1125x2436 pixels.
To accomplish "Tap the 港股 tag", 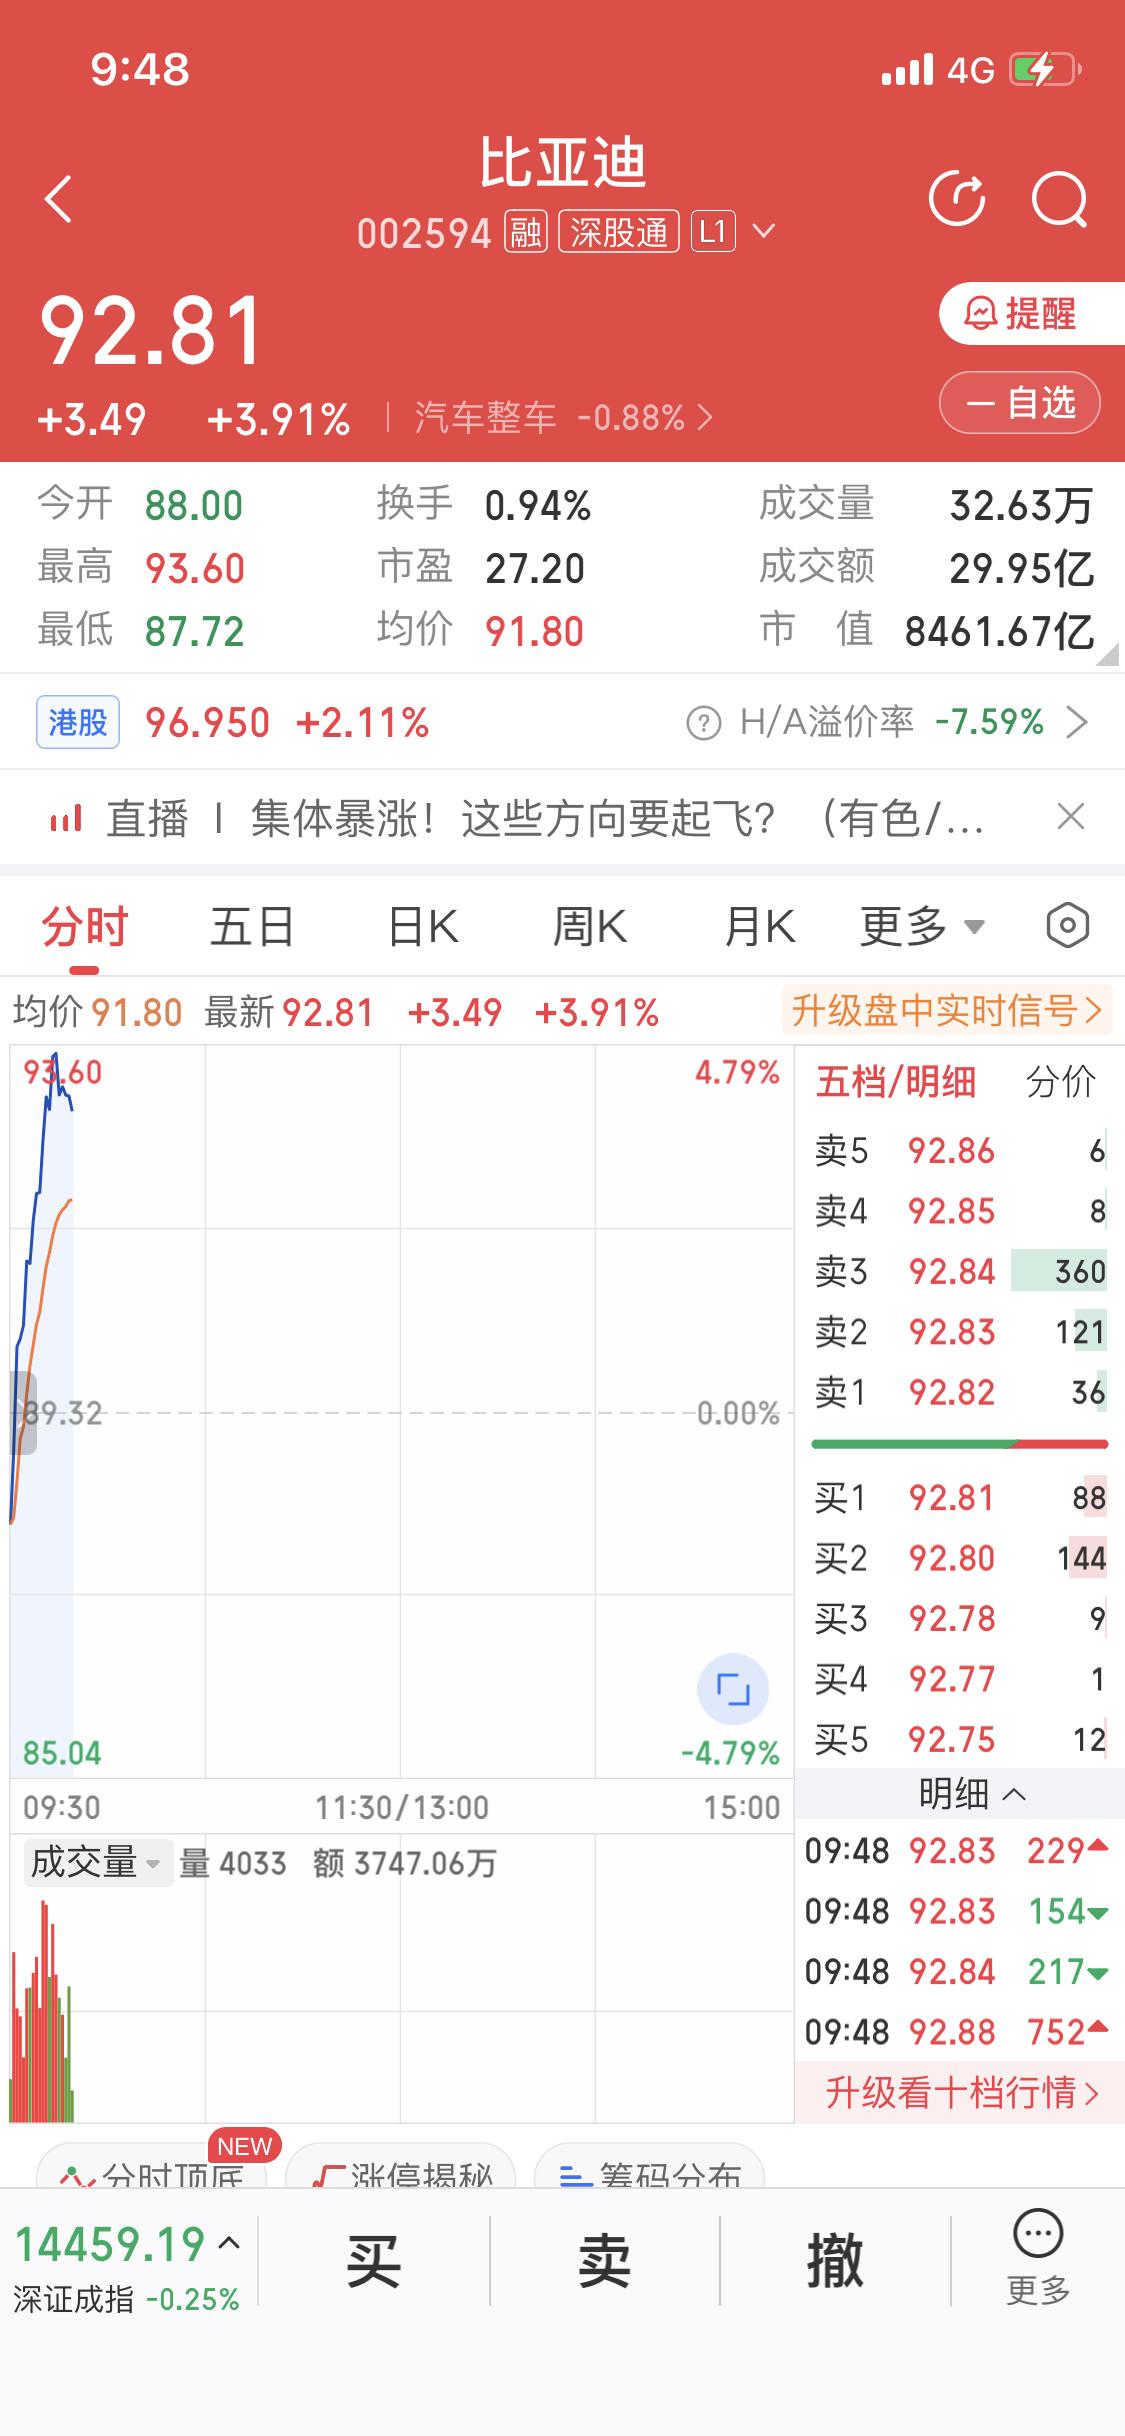I will (78, 721).
